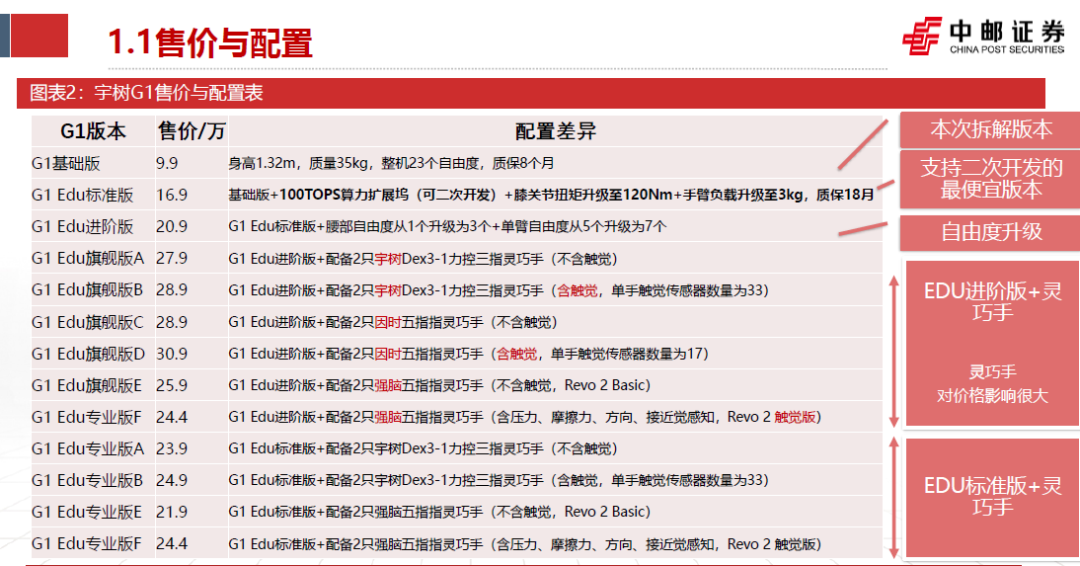Select the G1 Edu进阶版 description ending Revo 2 触觉版

525,417
